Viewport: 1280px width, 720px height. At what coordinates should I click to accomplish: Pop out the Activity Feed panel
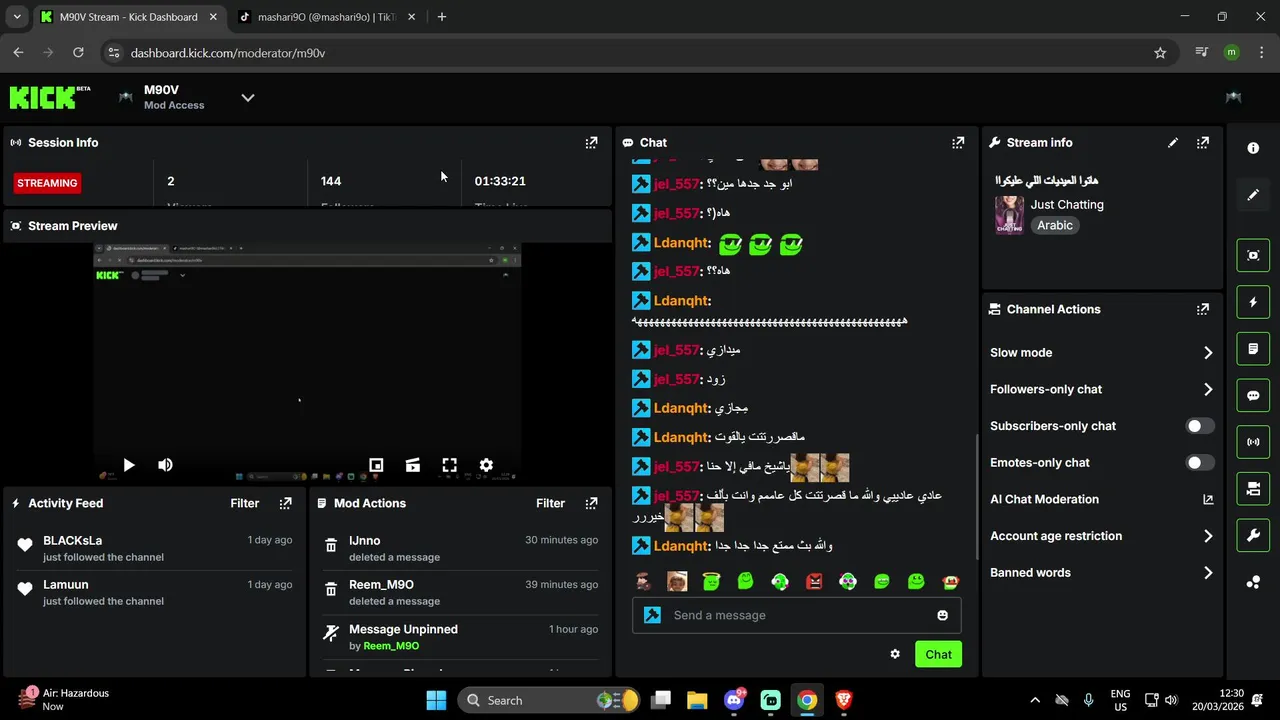(x=285, y=503)
